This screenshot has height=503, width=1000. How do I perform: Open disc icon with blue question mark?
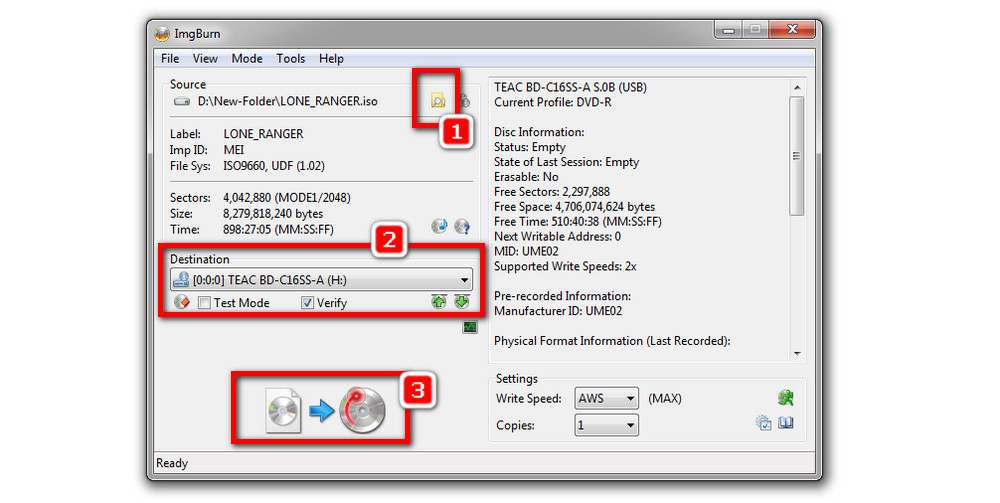click(462, 226)
